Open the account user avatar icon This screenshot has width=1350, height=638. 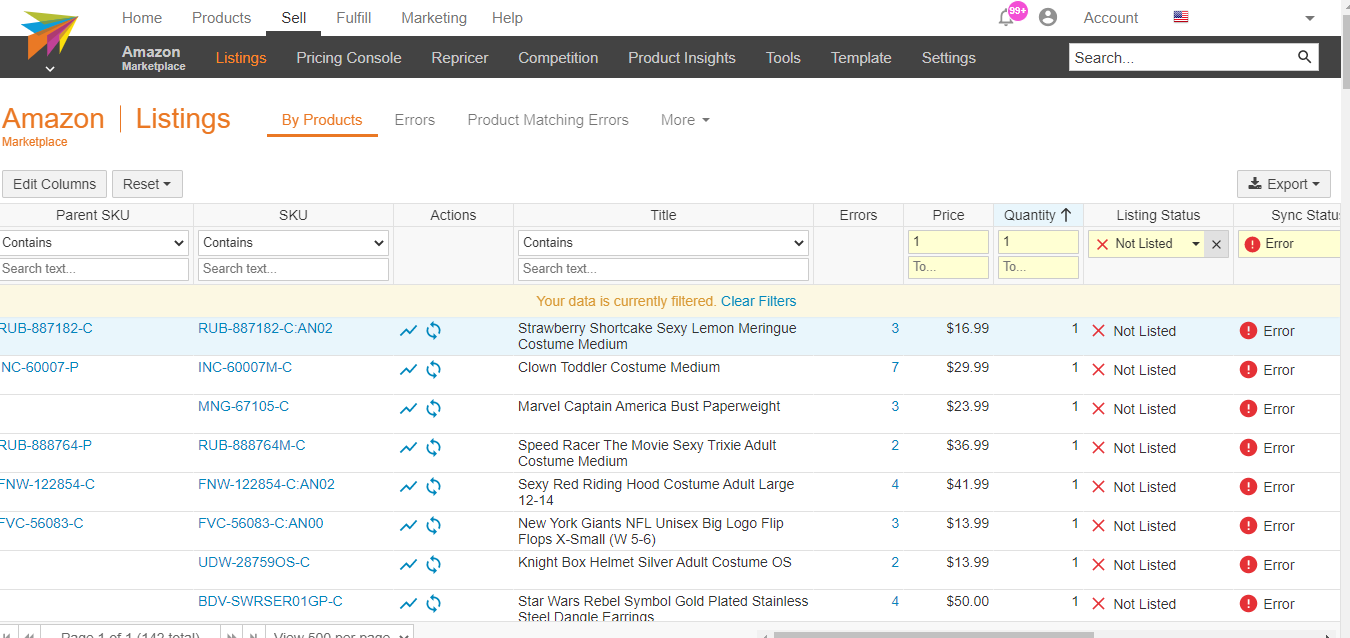1048,17
